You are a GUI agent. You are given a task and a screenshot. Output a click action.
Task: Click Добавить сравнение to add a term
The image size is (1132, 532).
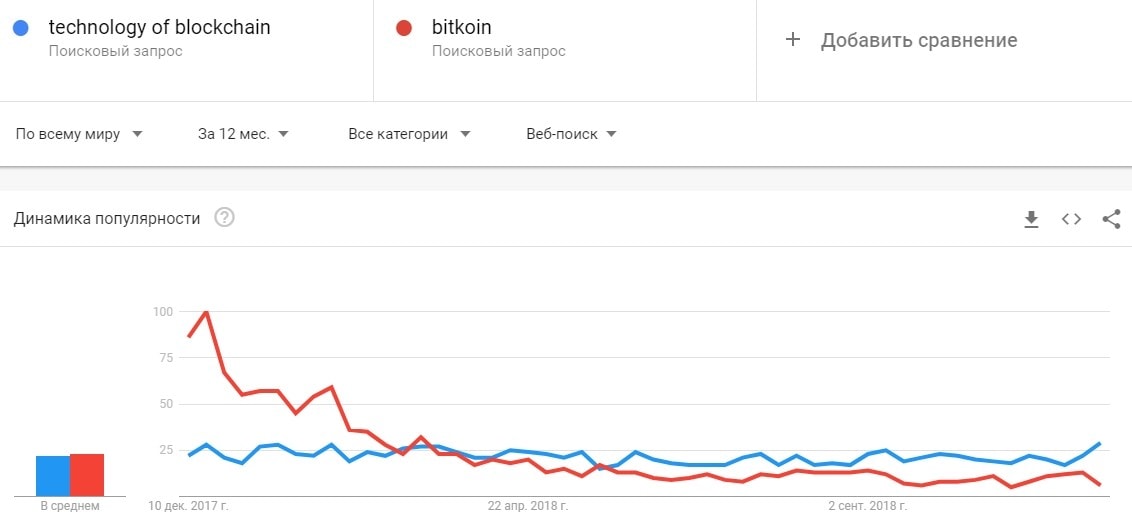(918, 40)
